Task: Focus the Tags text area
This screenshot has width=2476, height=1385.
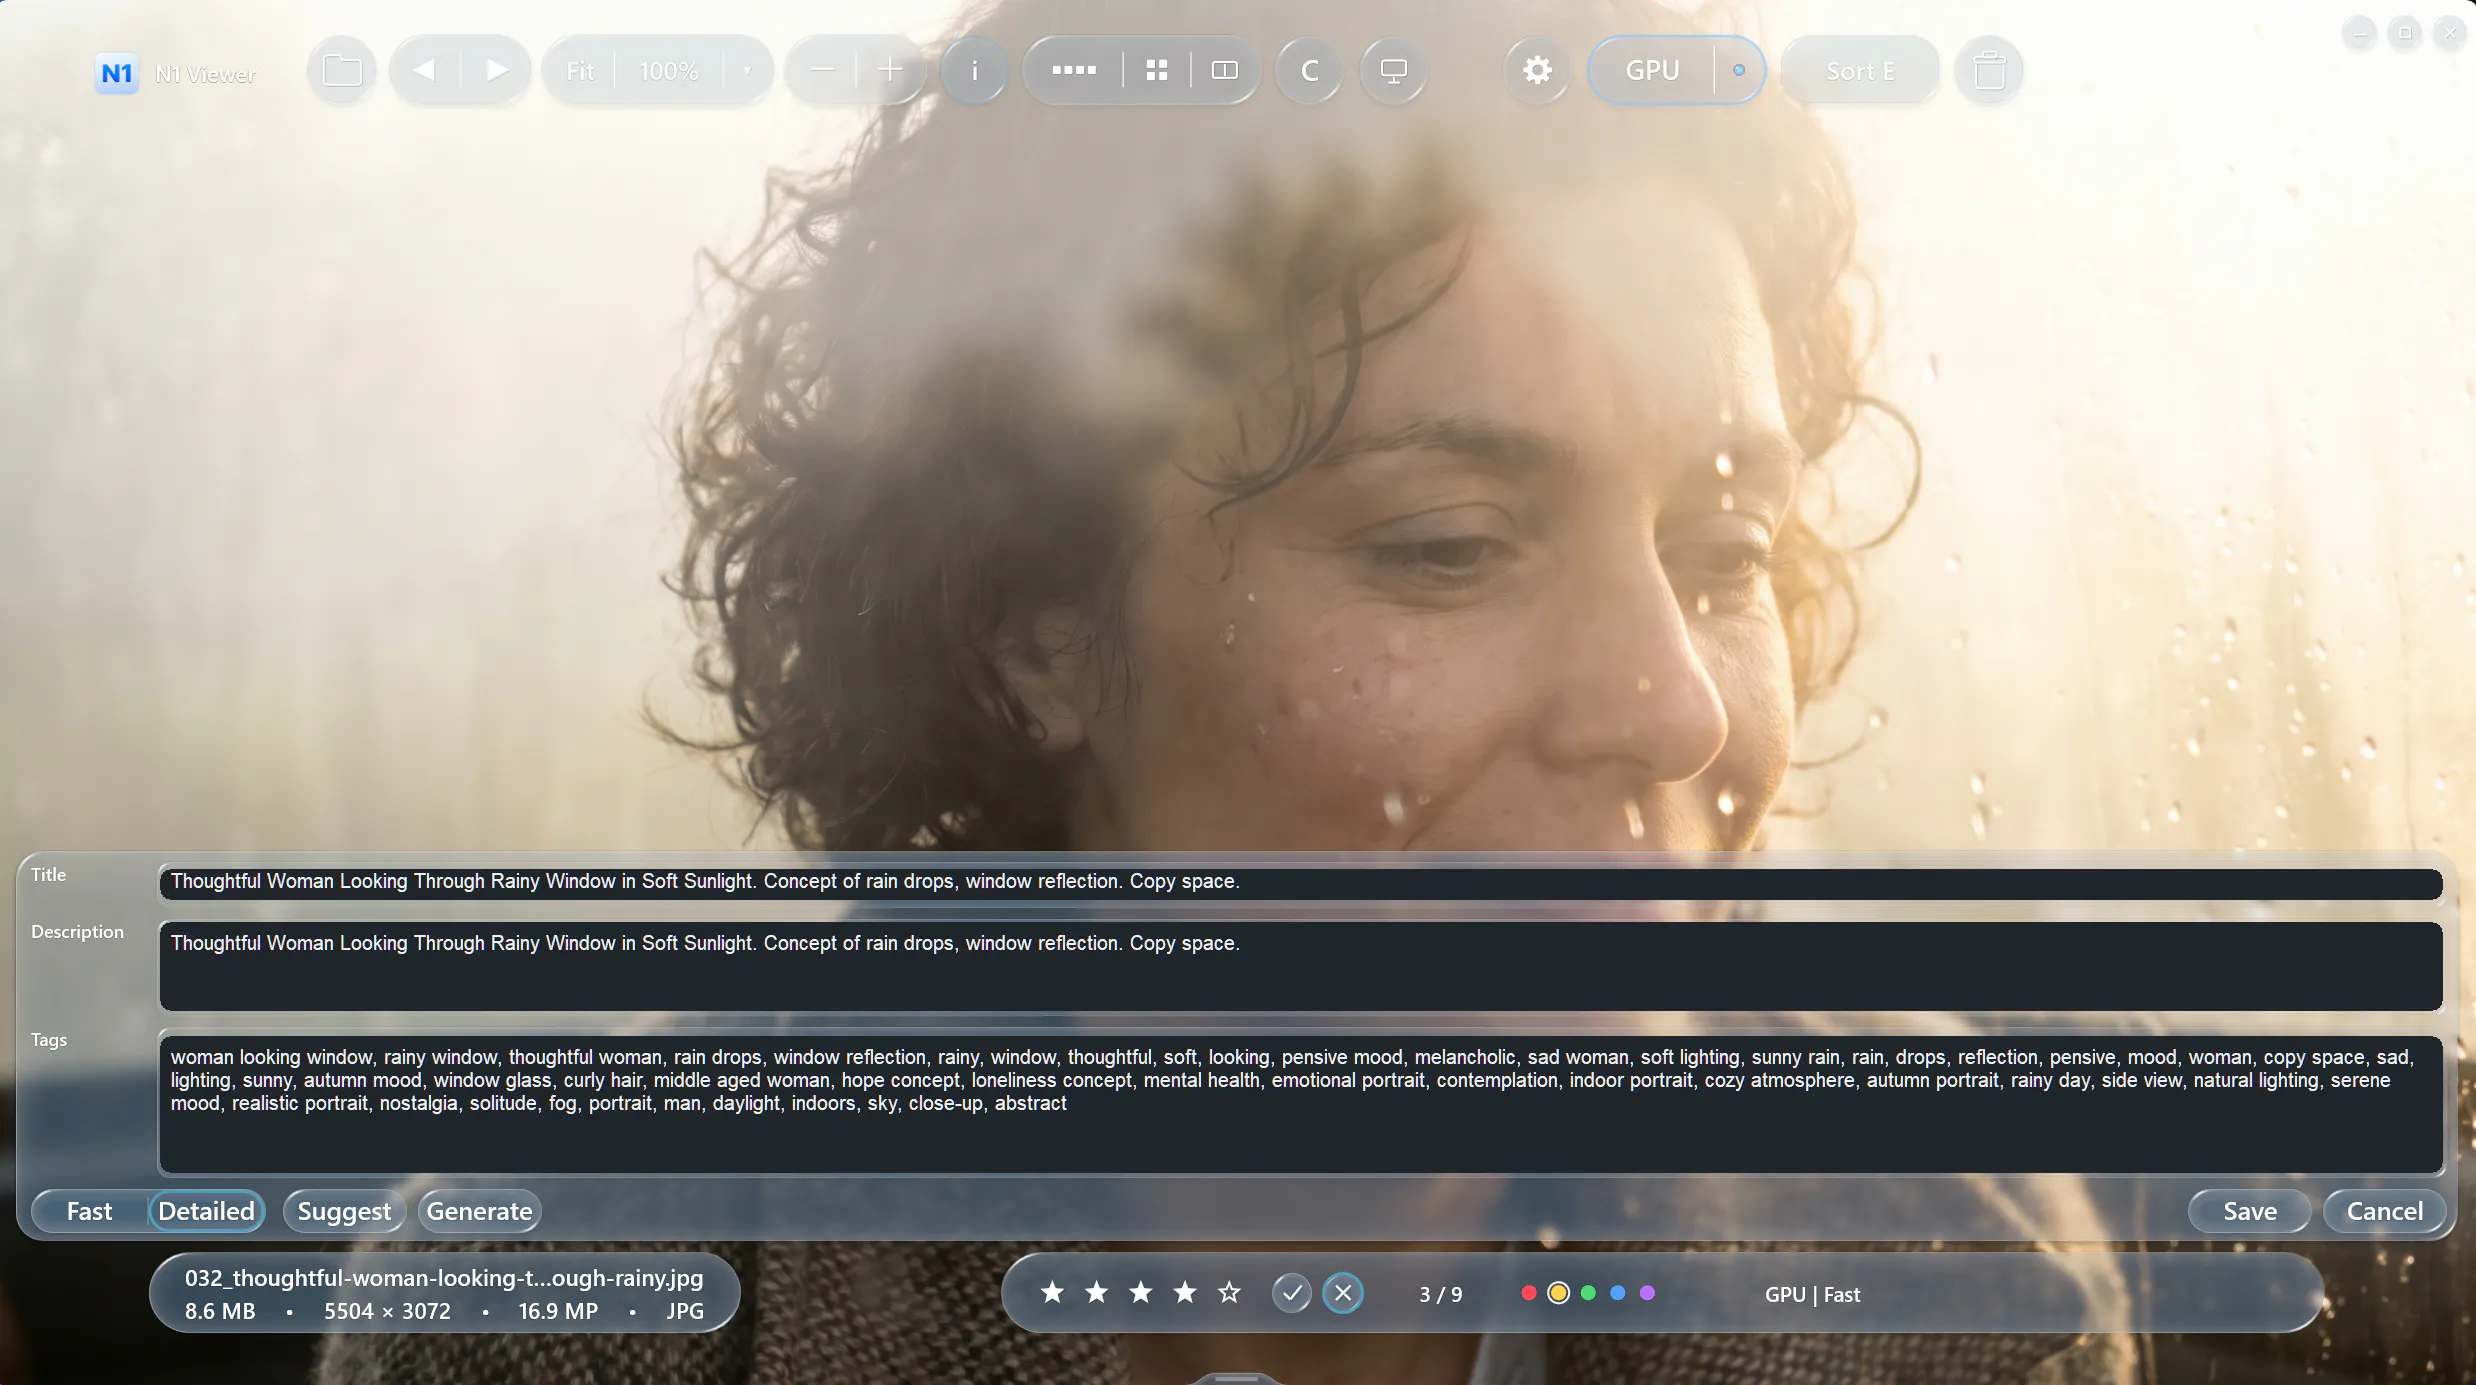Action: 1300,1104
